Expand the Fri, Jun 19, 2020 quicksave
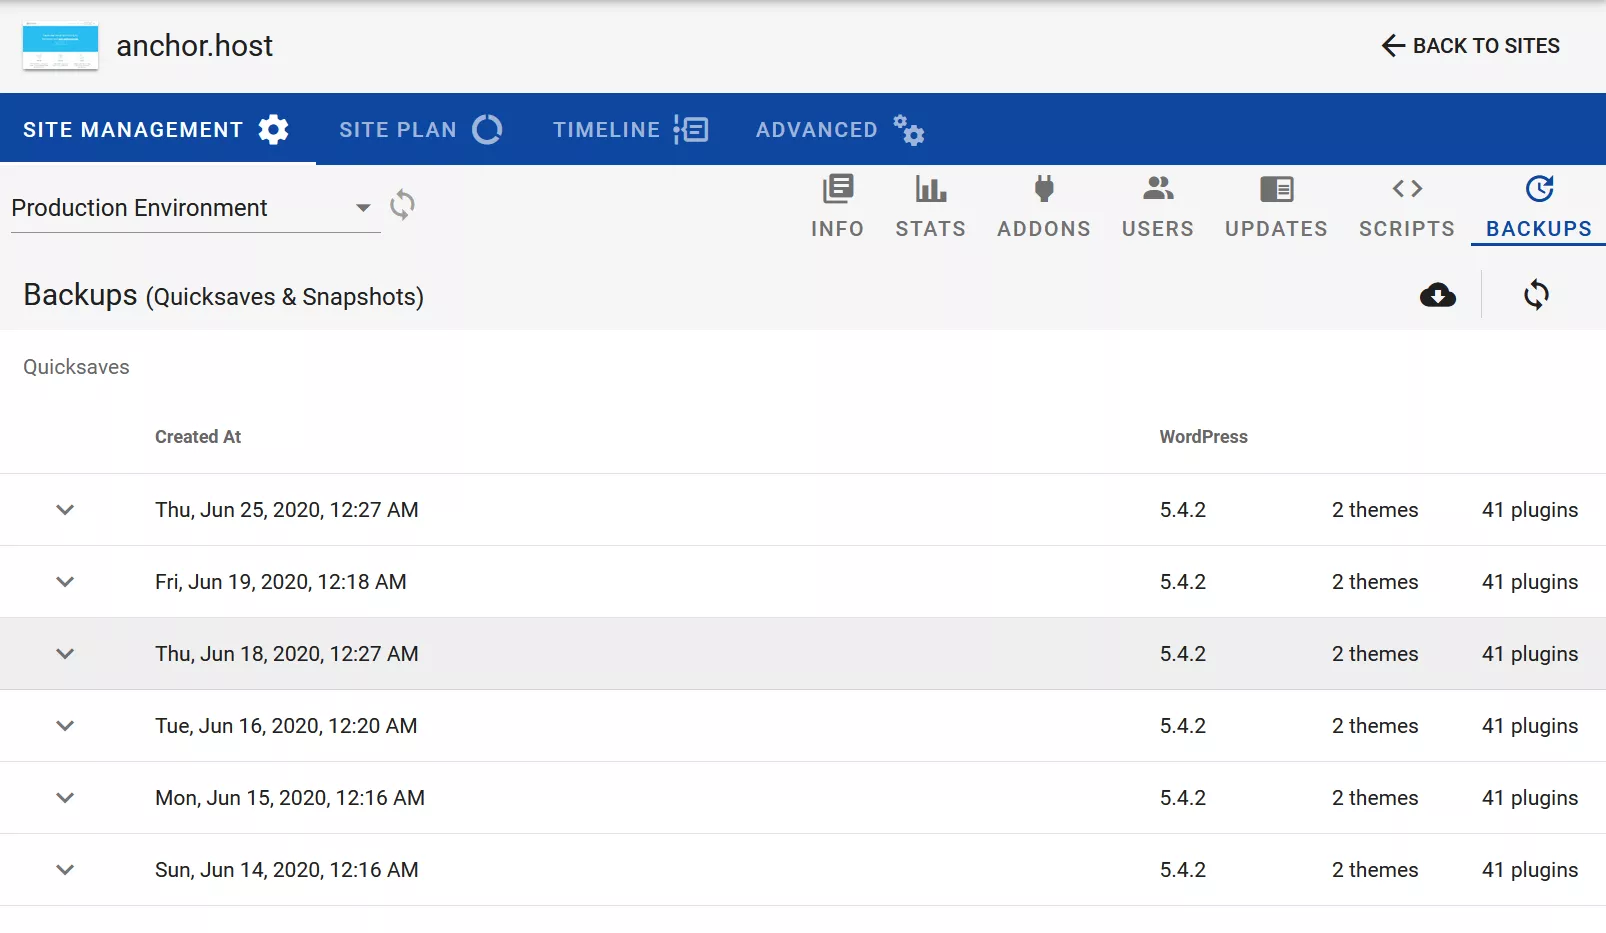1606x933 pixels. coord(65,582)
